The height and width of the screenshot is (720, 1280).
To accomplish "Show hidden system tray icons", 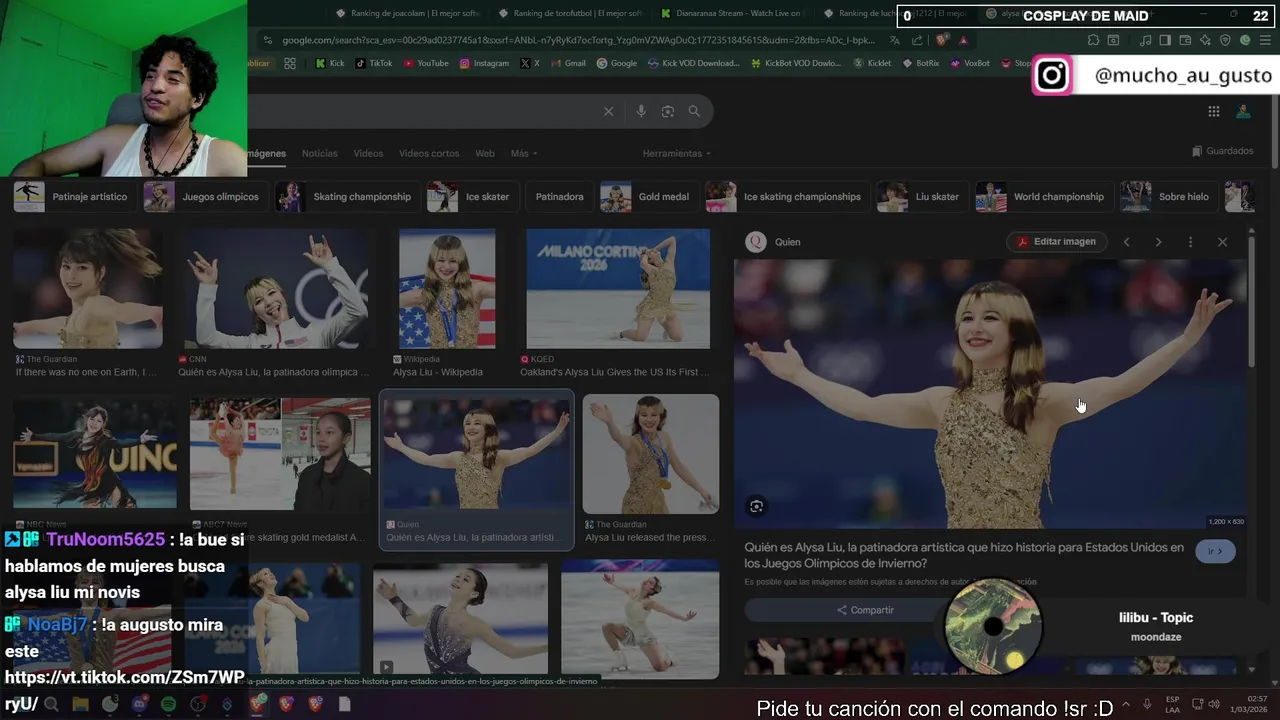I will [x=1126, y=704].
